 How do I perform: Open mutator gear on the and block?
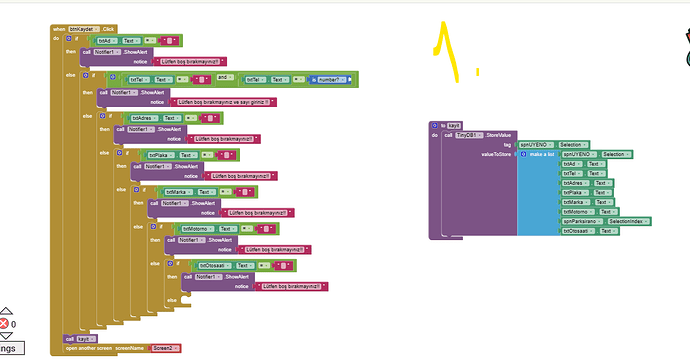click(113, 77)
